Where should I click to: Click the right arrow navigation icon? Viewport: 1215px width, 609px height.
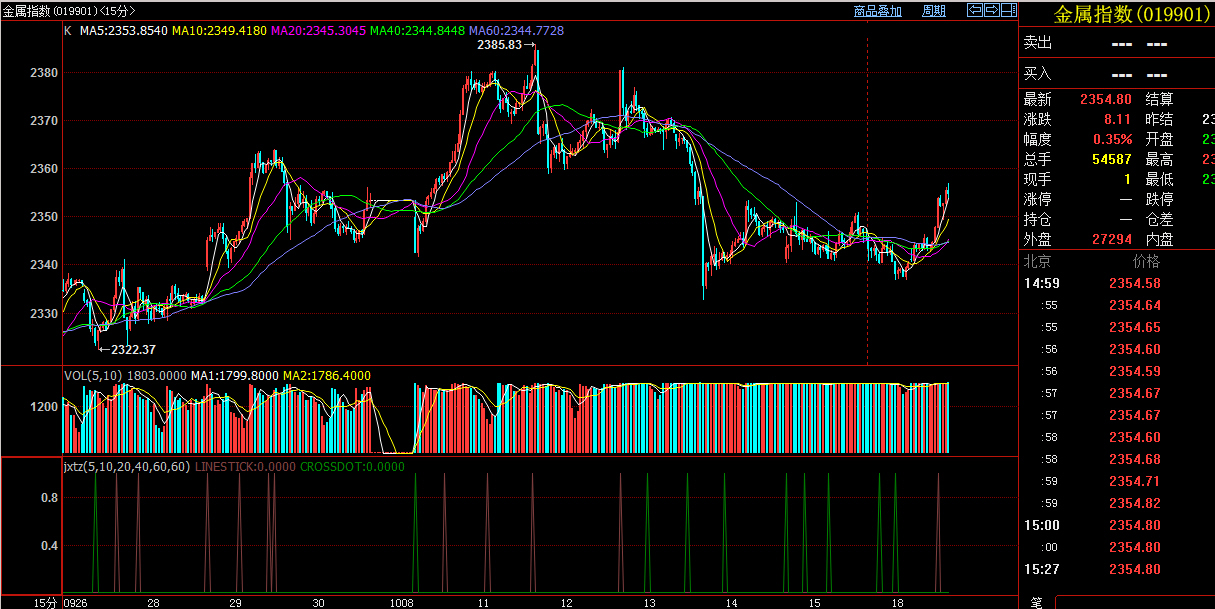(x=991, y=11)
